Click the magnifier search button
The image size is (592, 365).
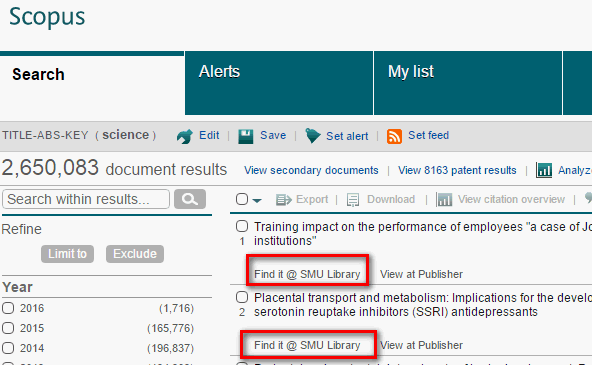pos(190,199)
